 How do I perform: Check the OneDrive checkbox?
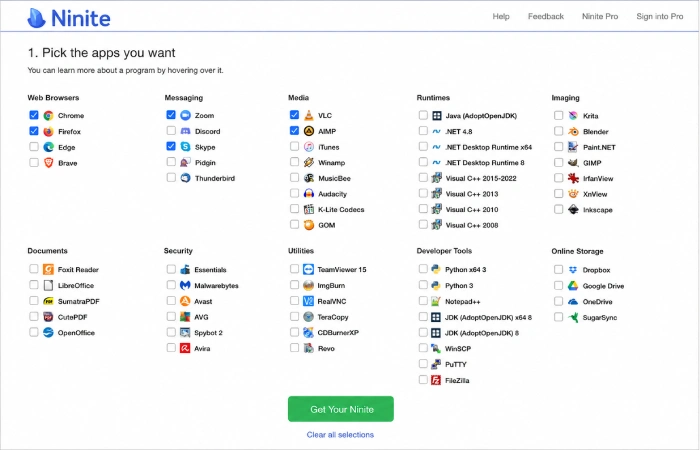pos(558,301)
